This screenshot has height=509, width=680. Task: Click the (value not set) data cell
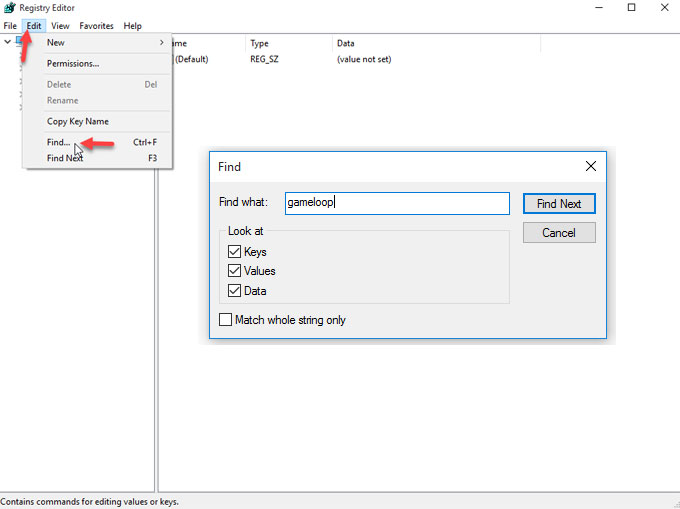pos(364,59)
